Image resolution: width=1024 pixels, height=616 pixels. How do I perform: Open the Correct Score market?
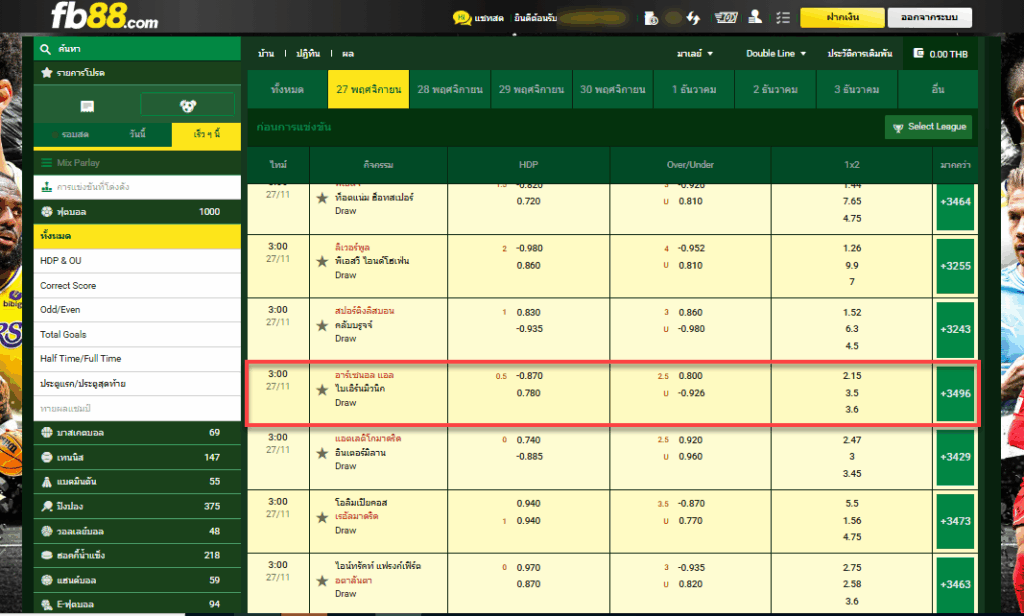coord(137,285)
